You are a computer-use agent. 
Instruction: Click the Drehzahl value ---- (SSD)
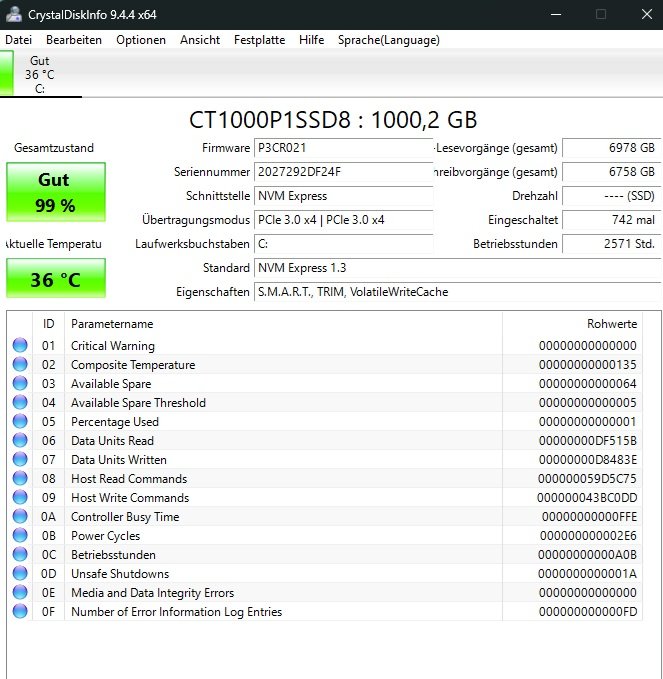coord(611,196)
